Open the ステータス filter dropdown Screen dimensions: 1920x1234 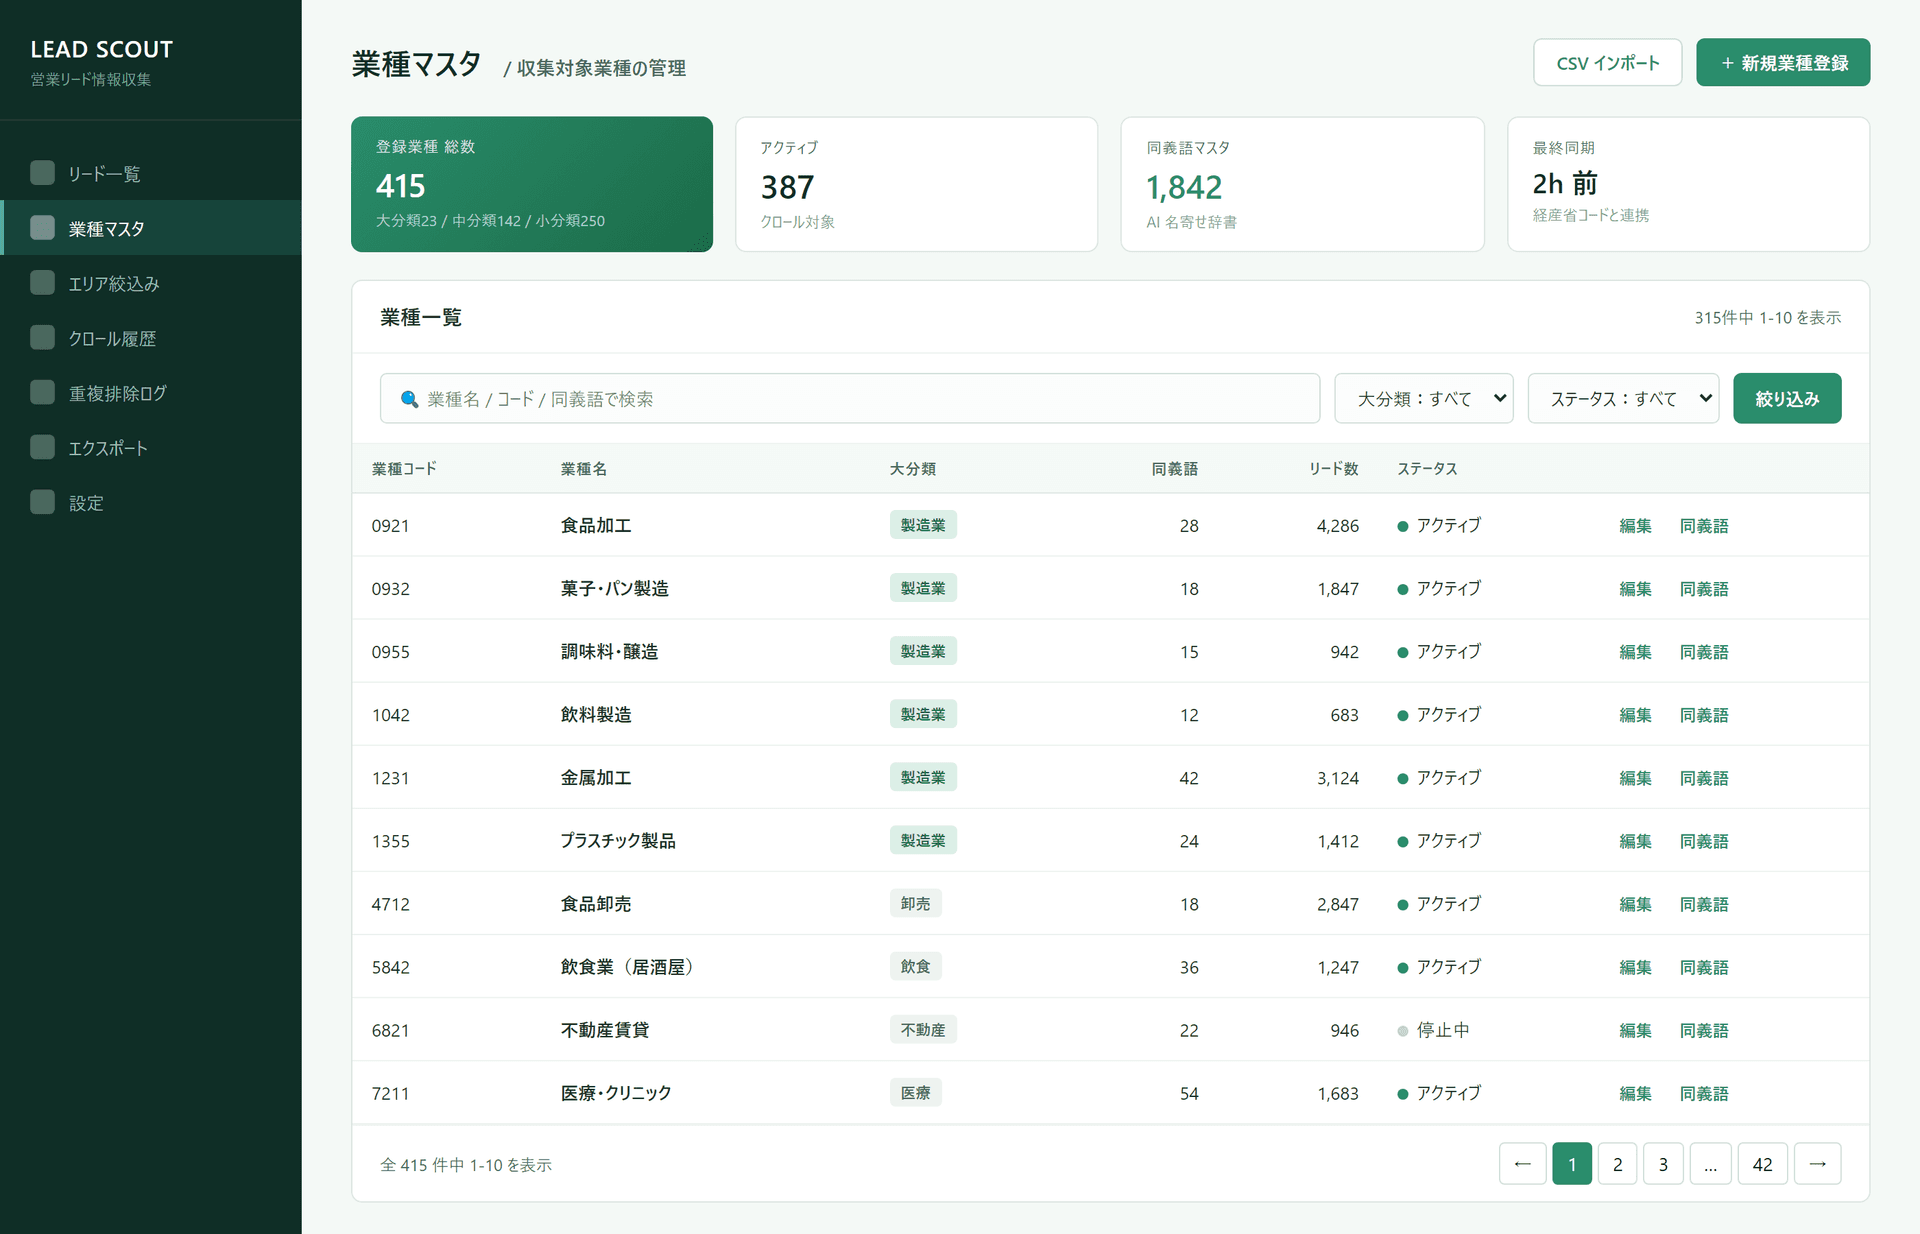[x=1623, y=398]
